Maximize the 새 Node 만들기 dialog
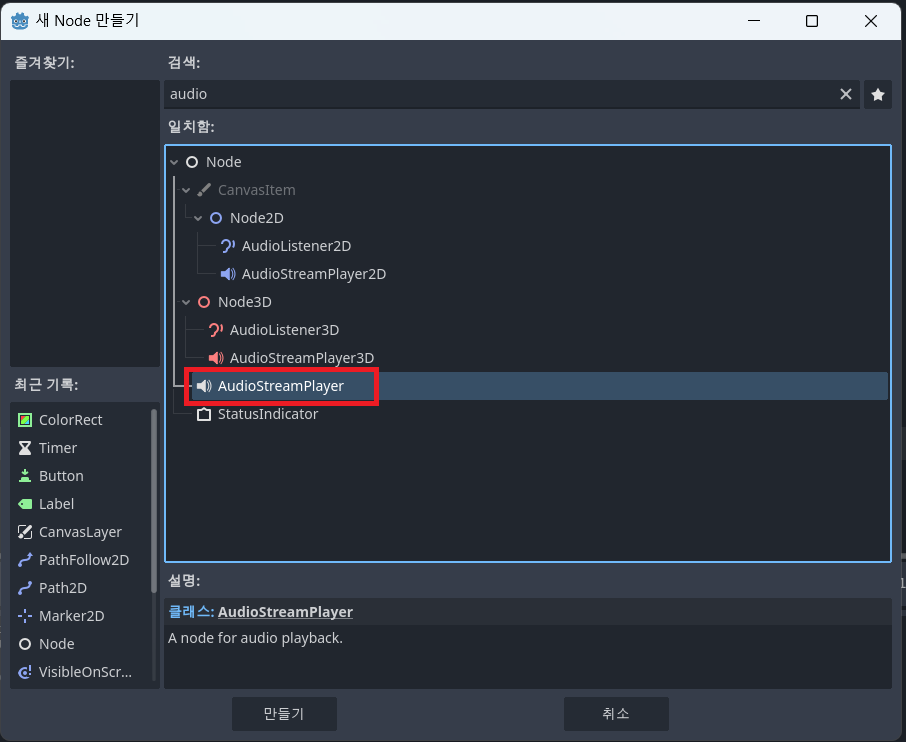 [812, 21]
